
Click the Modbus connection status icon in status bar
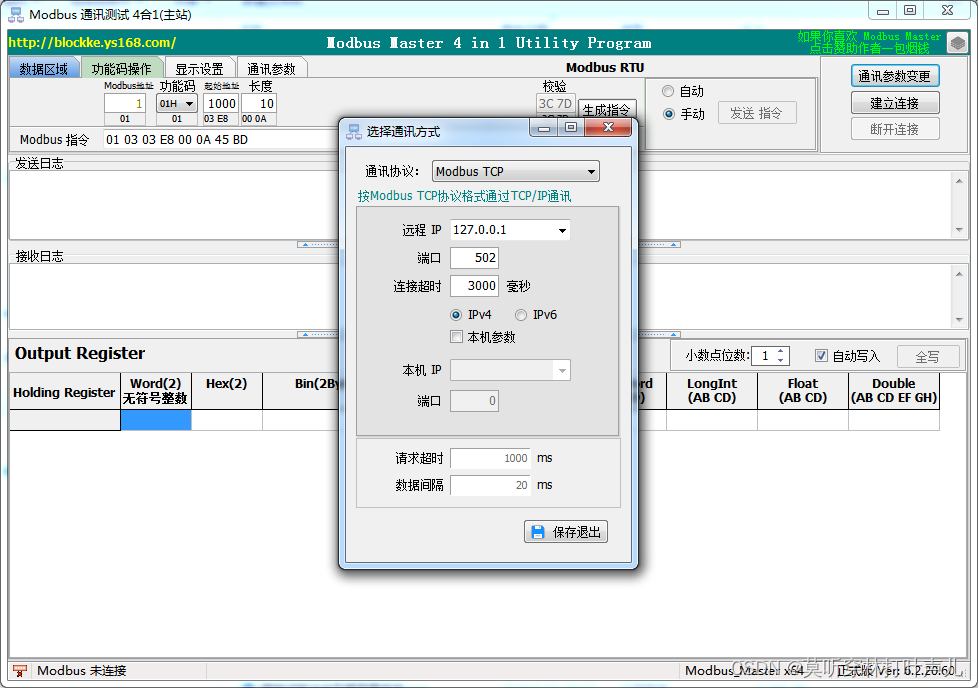tap(20, 671)
